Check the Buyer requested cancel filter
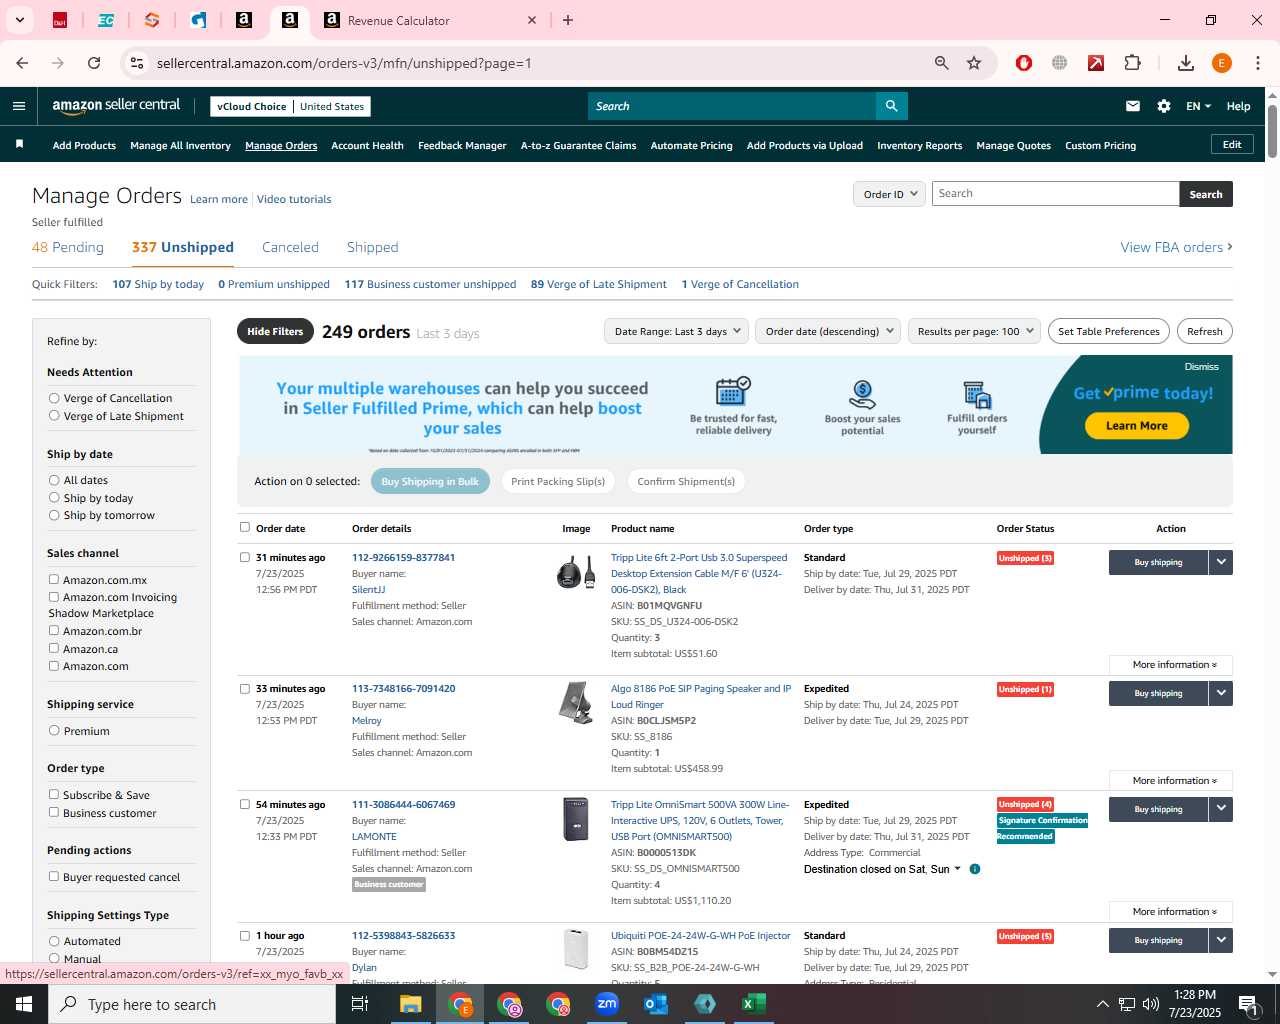The image size is (1280, 1024). 54,876
